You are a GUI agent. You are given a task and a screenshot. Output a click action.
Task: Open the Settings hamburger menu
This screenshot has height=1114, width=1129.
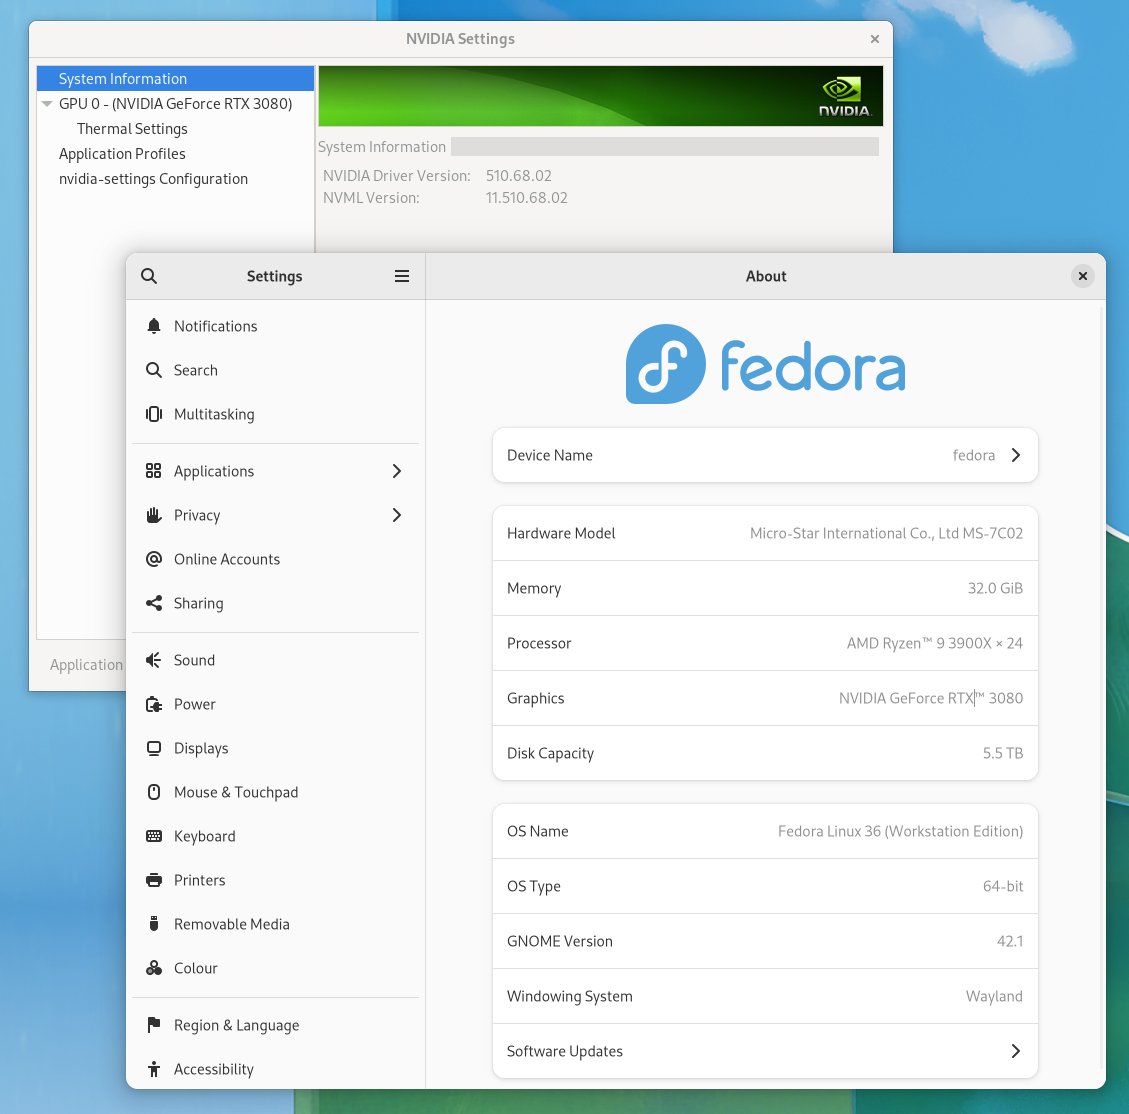coord(402,276)
